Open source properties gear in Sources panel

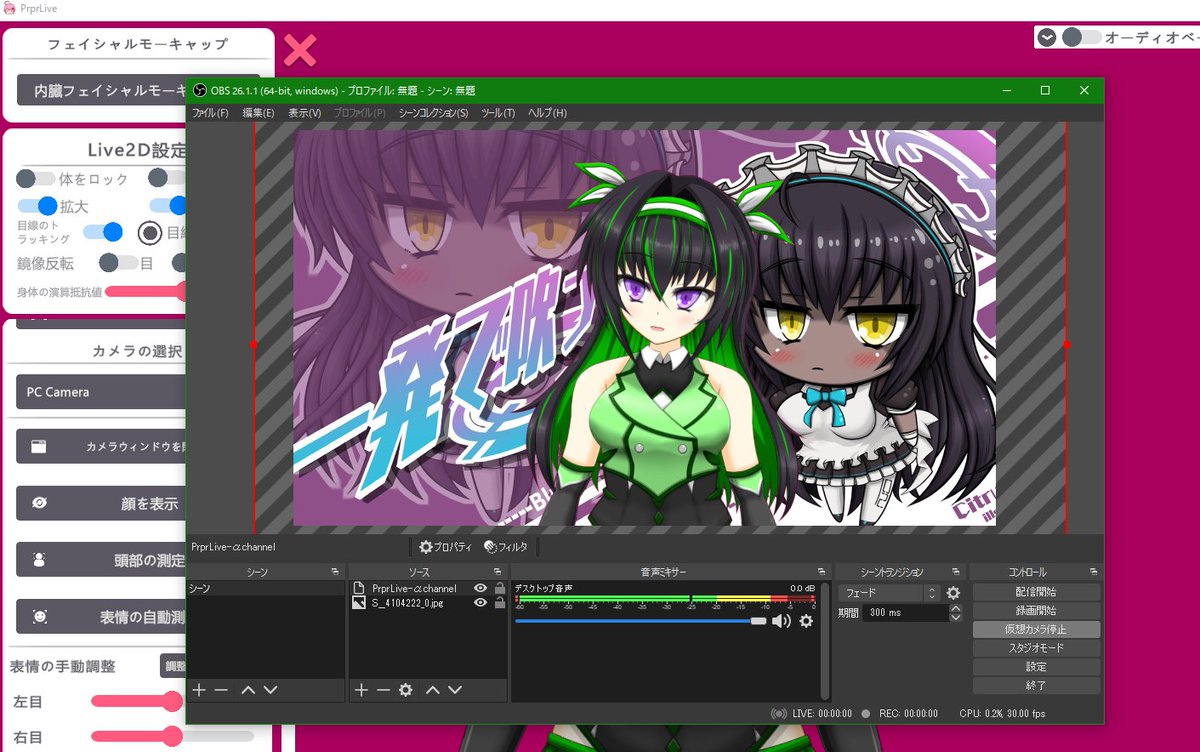[x=405, y=690]
